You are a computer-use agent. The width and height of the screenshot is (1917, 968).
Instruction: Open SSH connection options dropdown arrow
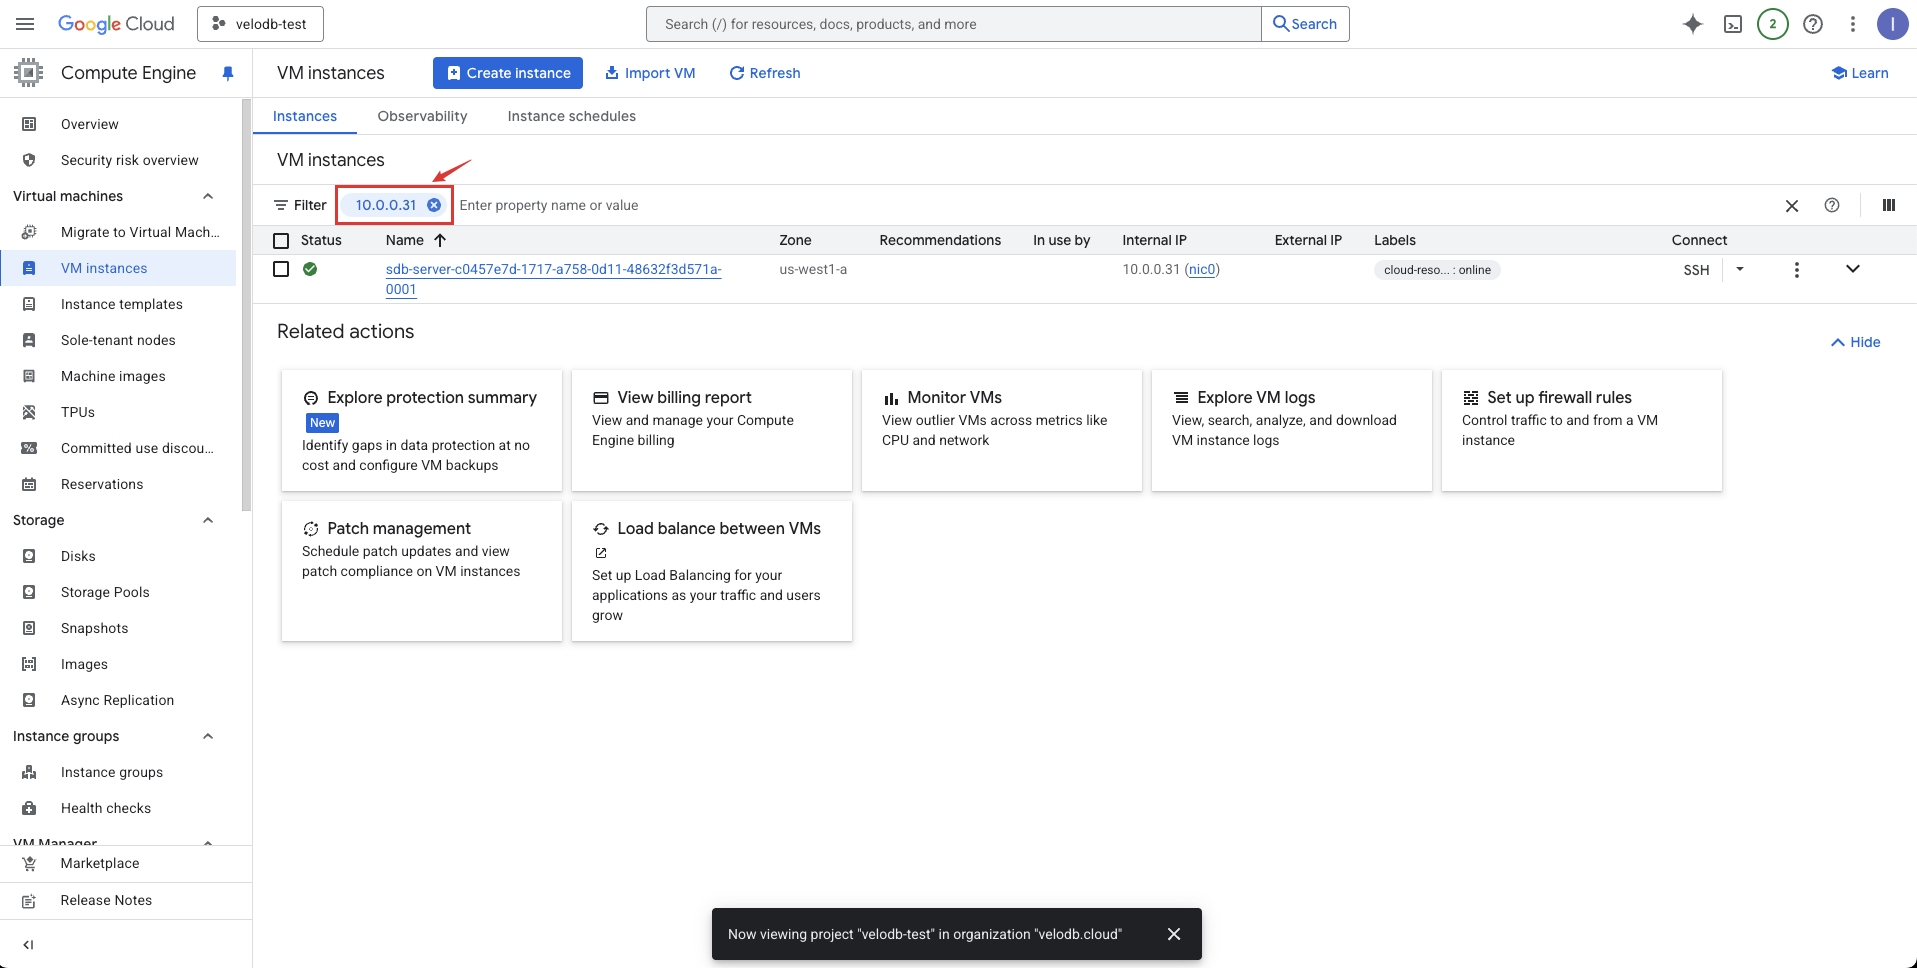tap(1740, 269)
